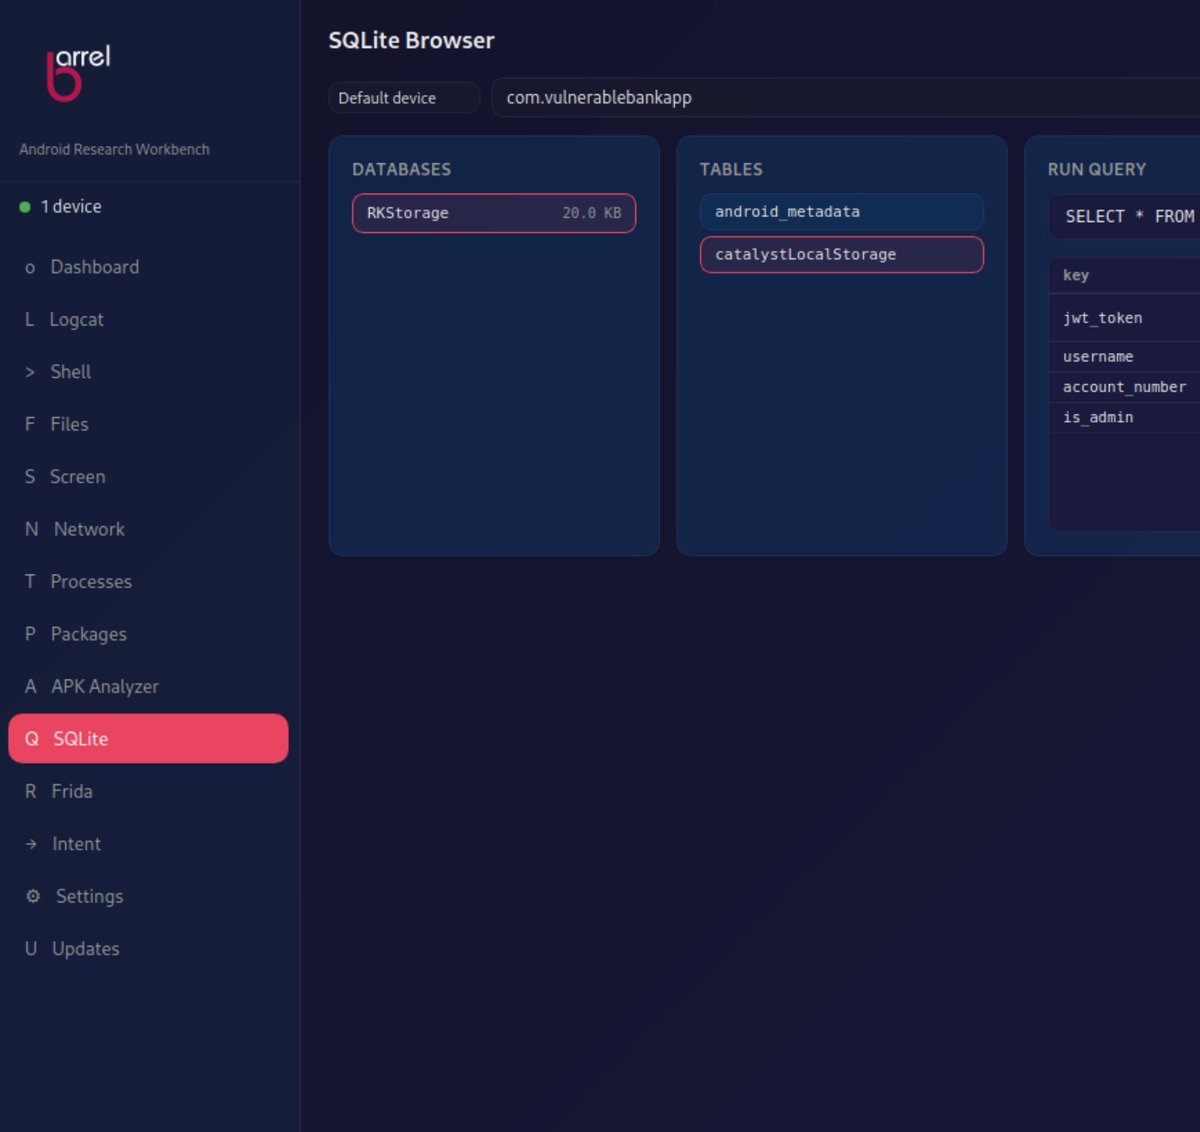Open the Updates page
Viewport: 1200px width, 1132px height.
pyautogui.click(x=148, y=948)
